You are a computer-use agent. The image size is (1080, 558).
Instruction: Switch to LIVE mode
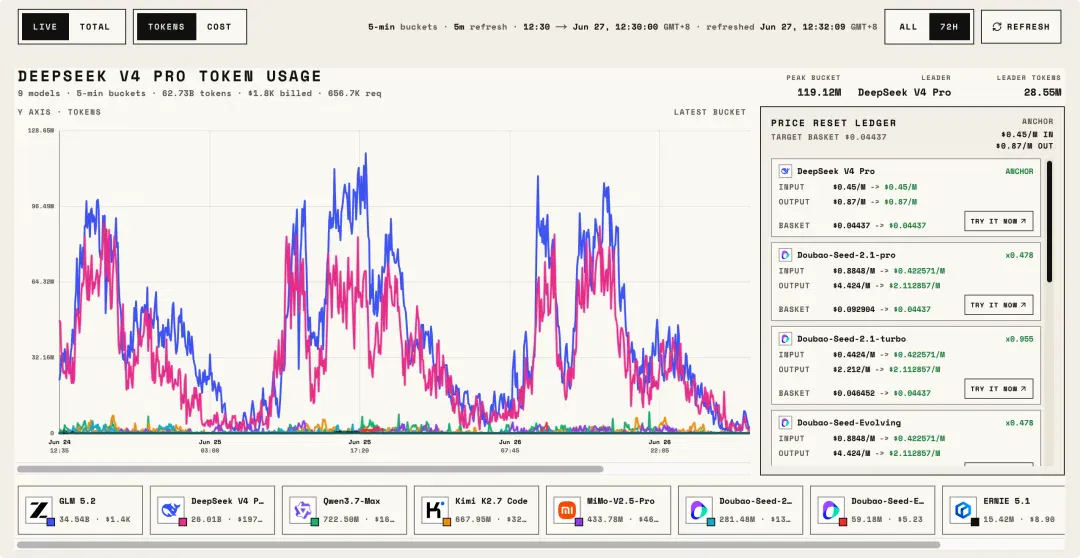click(45, 27)
